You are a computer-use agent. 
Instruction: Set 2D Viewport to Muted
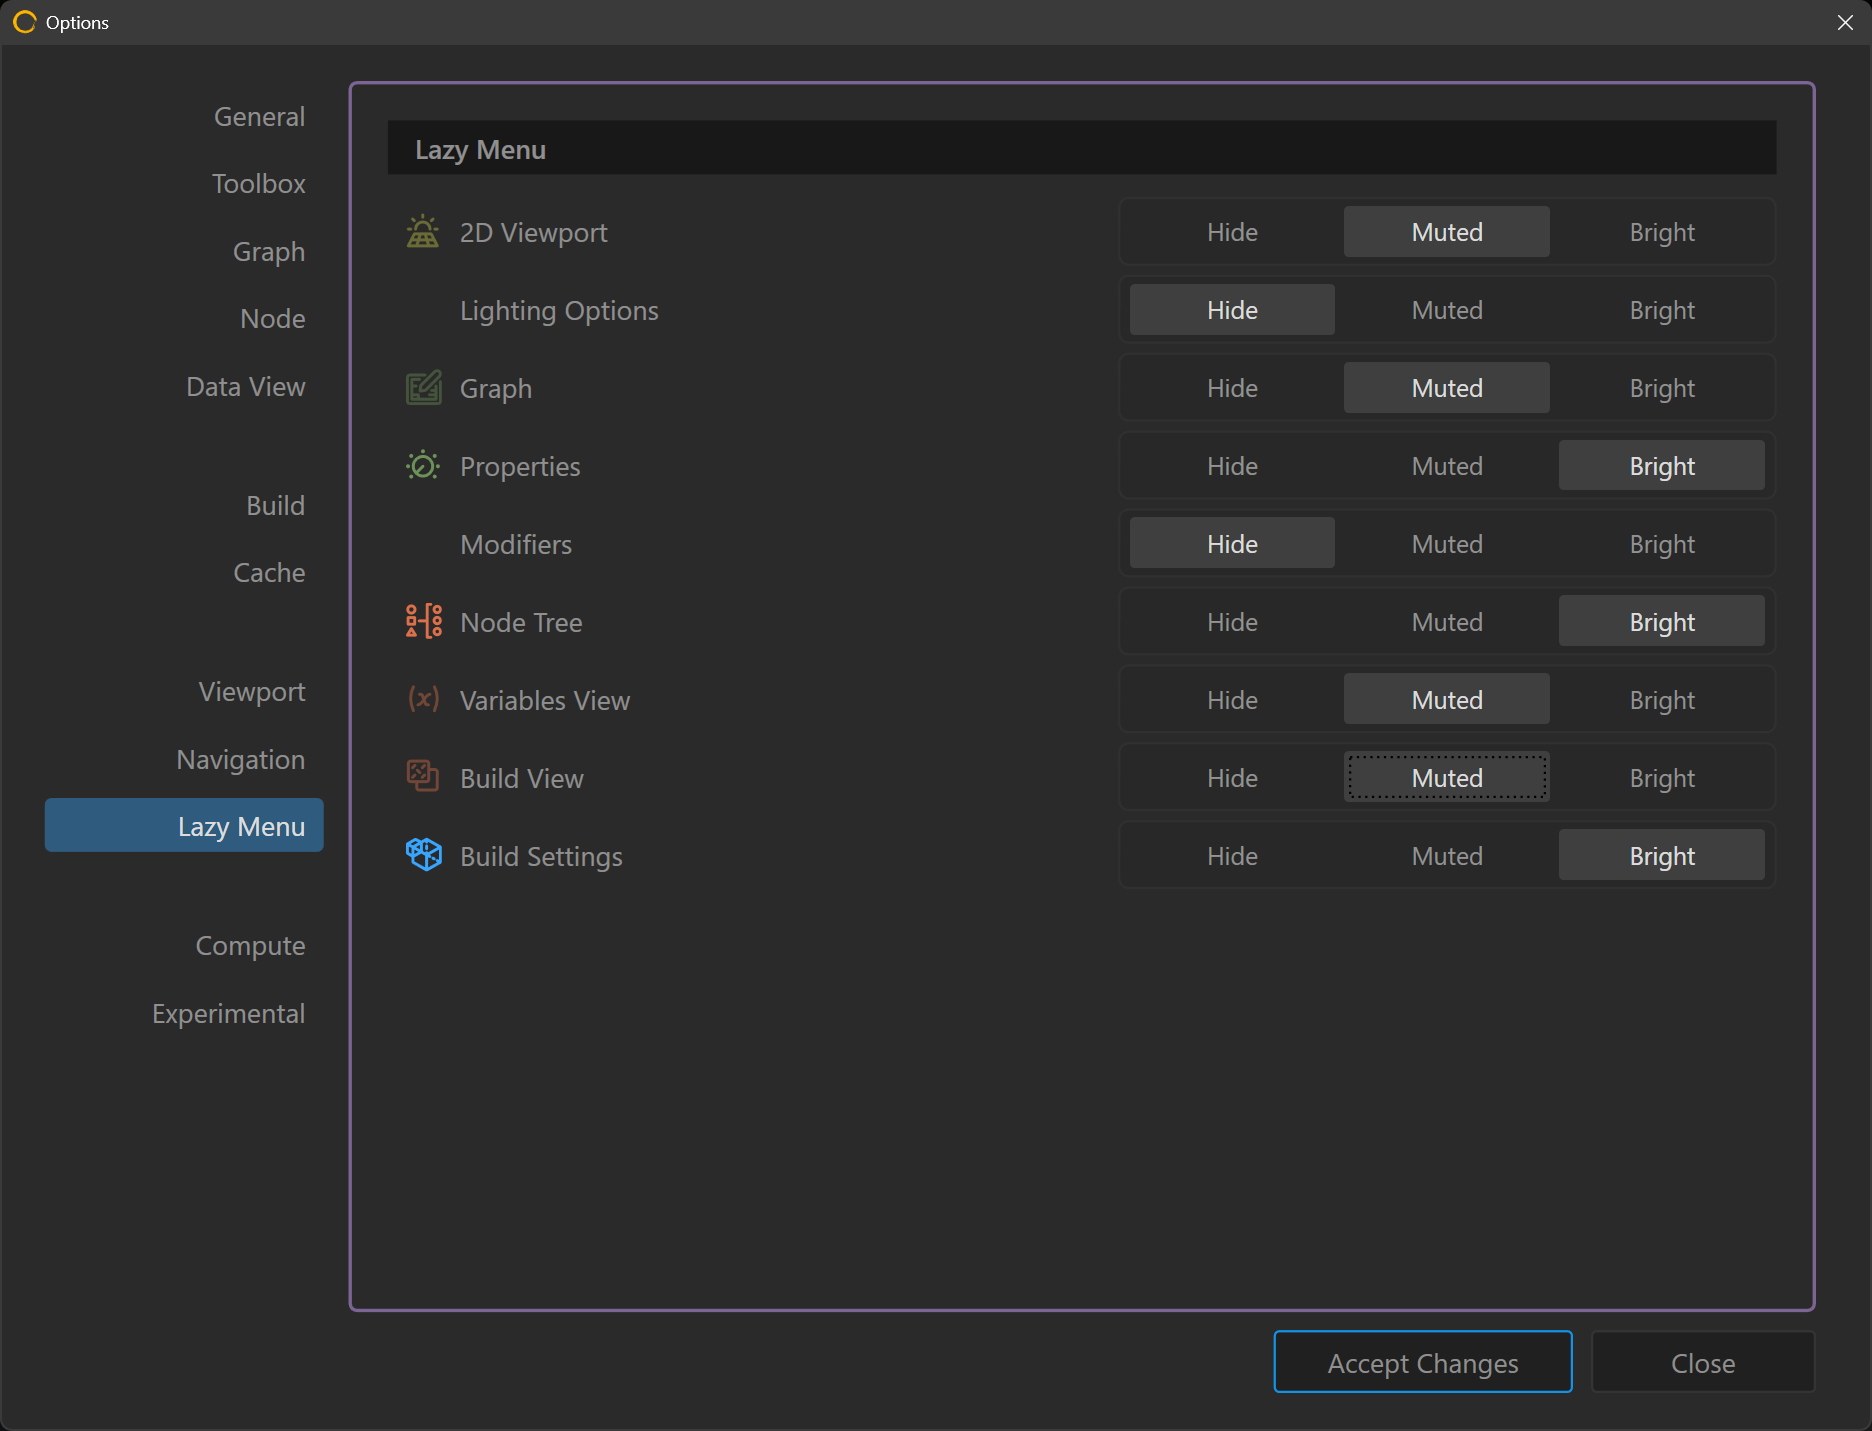point(1447,232)
